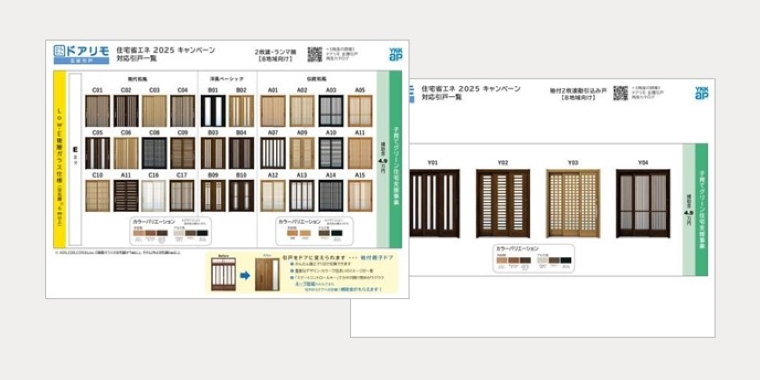Screen dimensions: 760x380
Task: Click the black color swatch under Y-series doors
Action: click(x=566, y=260)
